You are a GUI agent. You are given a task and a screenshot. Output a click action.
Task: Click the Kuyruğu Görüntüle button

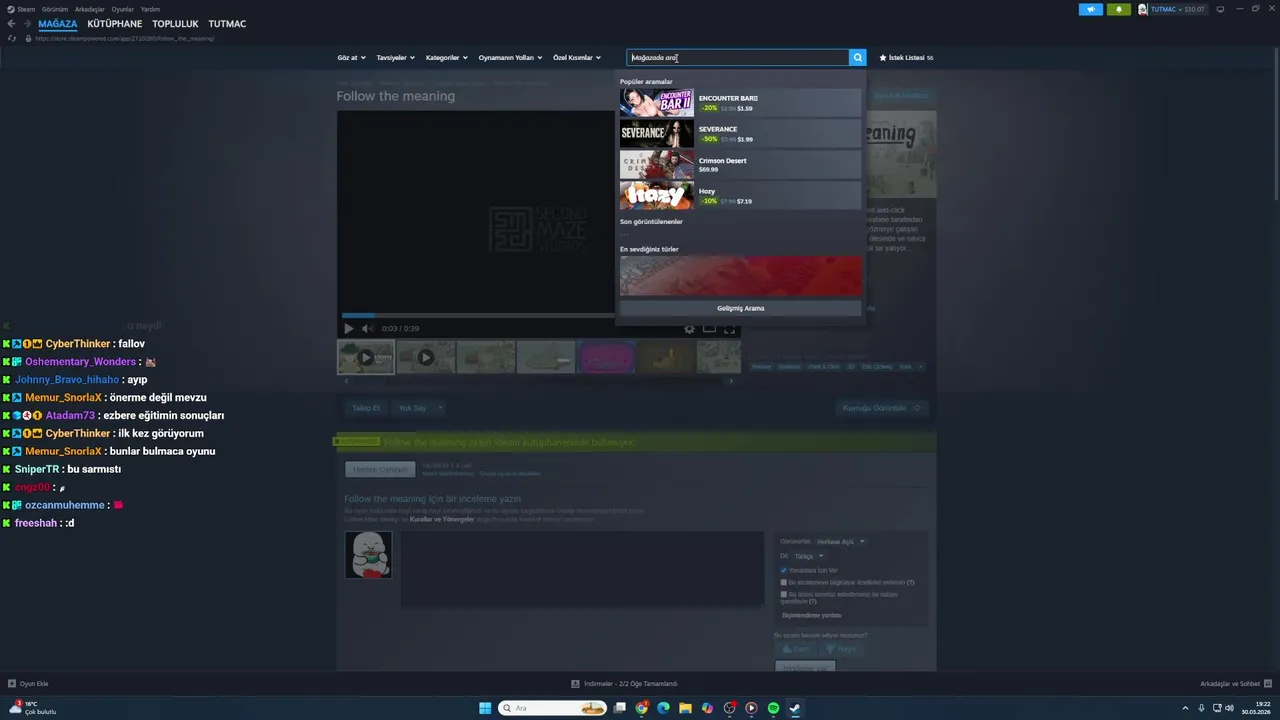882,408
